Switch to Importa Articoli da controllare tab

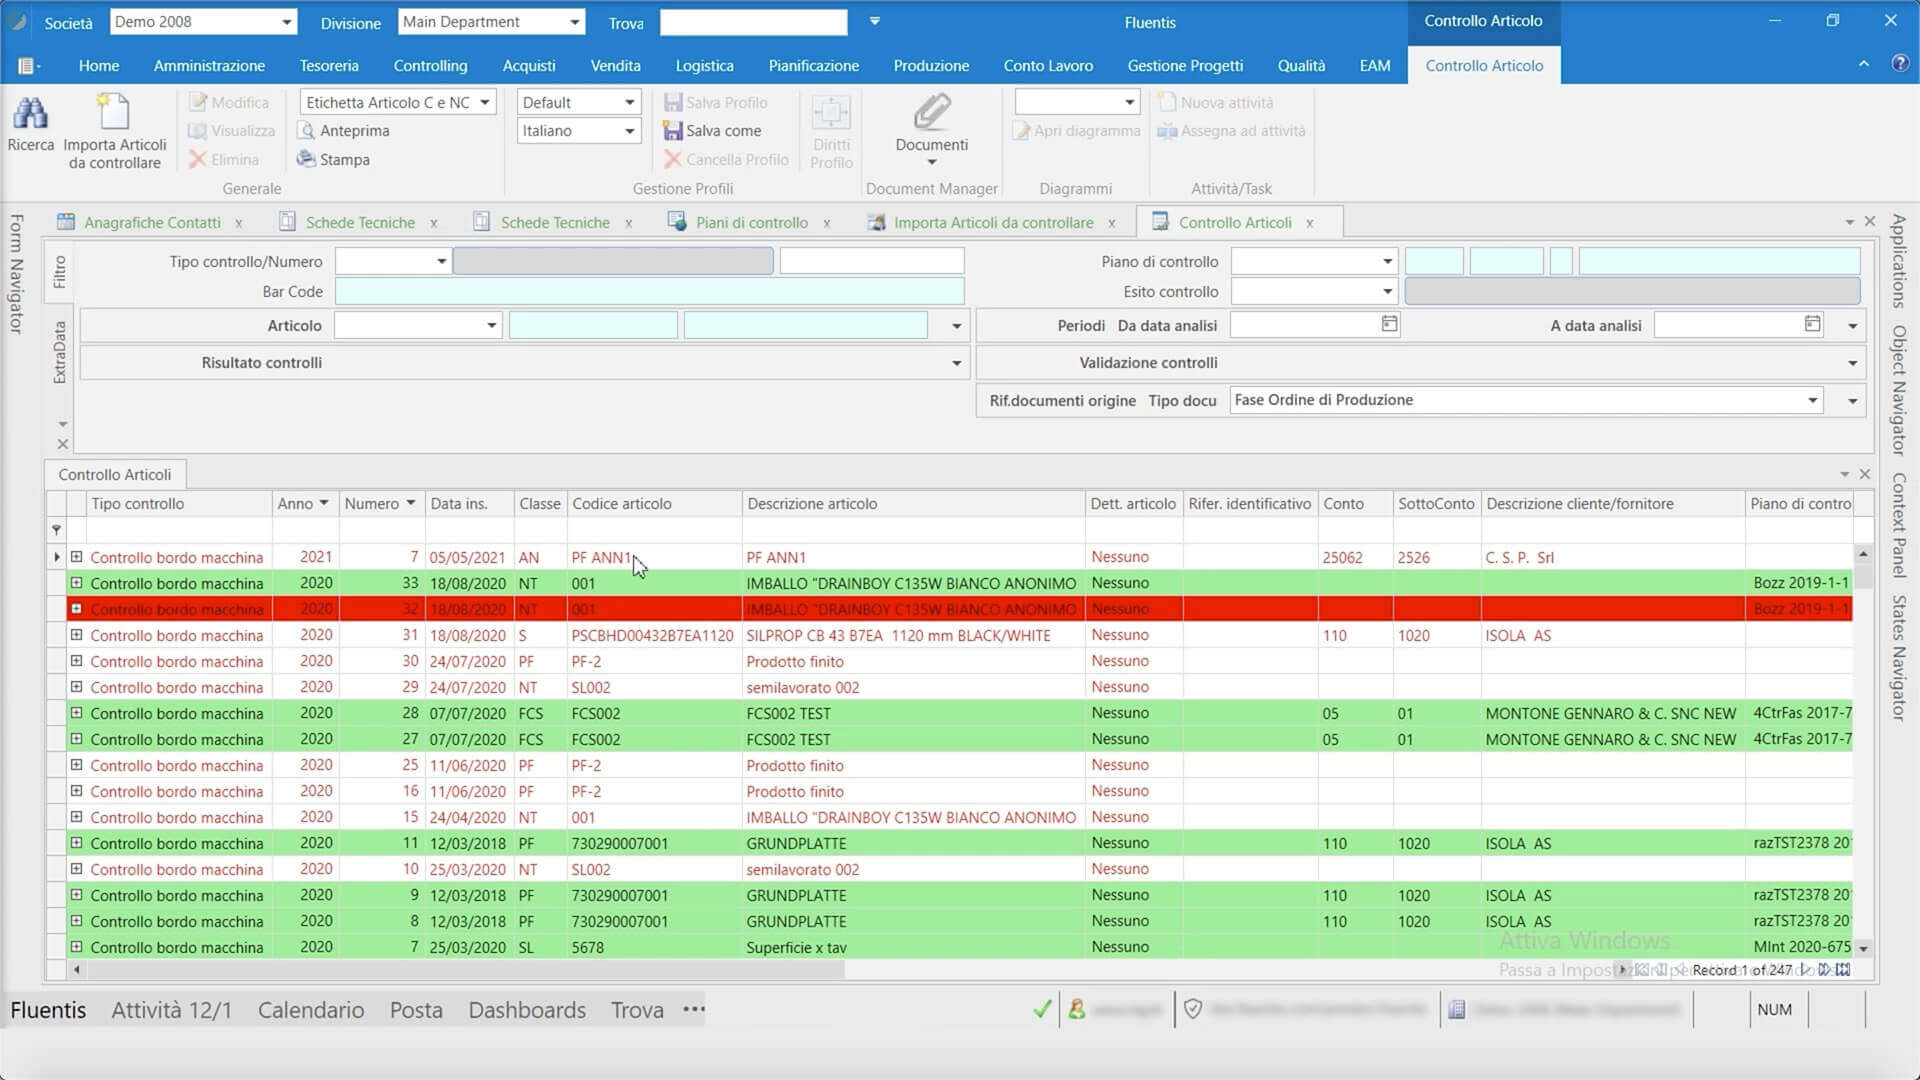pyautogui.click(x=993, y=222)
